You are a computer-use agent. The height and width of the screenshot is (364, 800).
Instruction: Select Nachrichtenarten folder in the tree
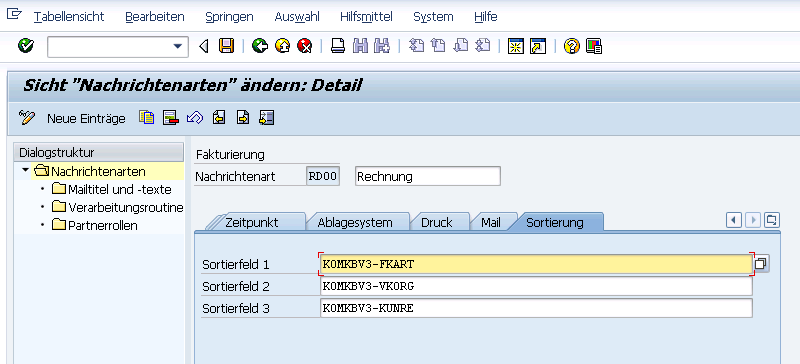click(x=98, y=172)
